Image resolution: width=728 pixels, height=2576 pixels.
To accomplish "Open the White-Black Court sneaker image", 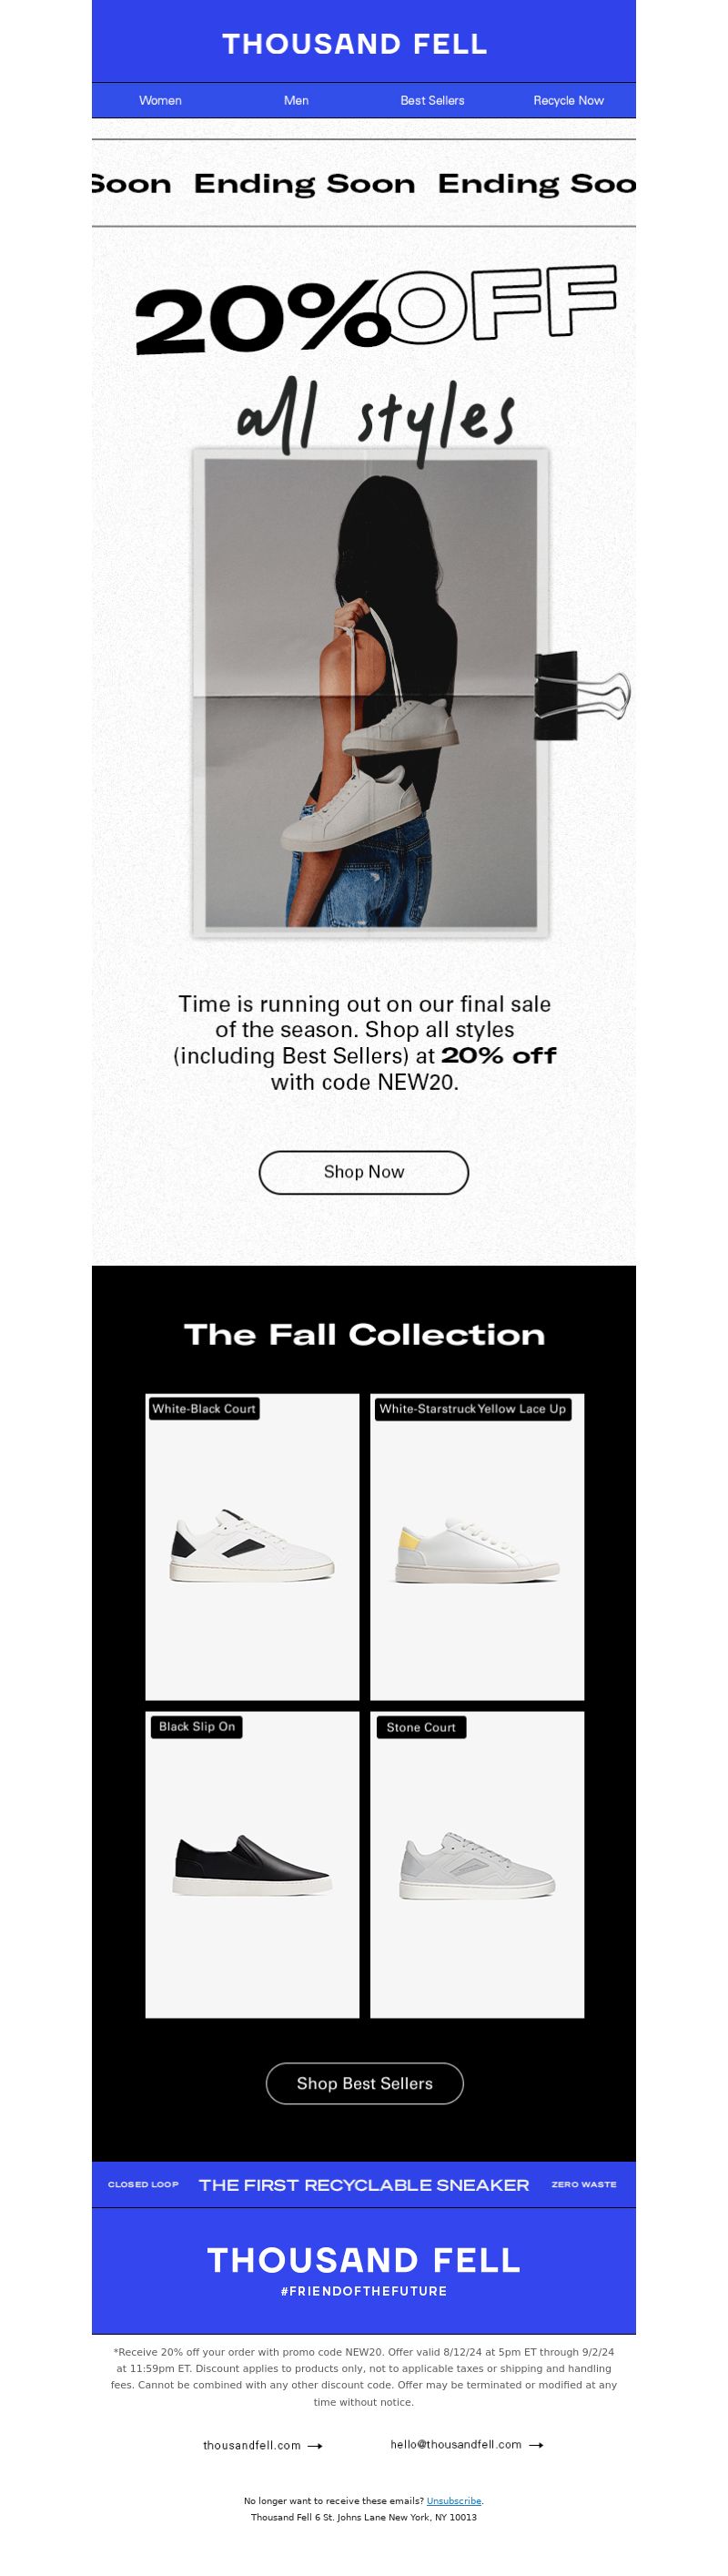I will click(x=252, y=1547).
